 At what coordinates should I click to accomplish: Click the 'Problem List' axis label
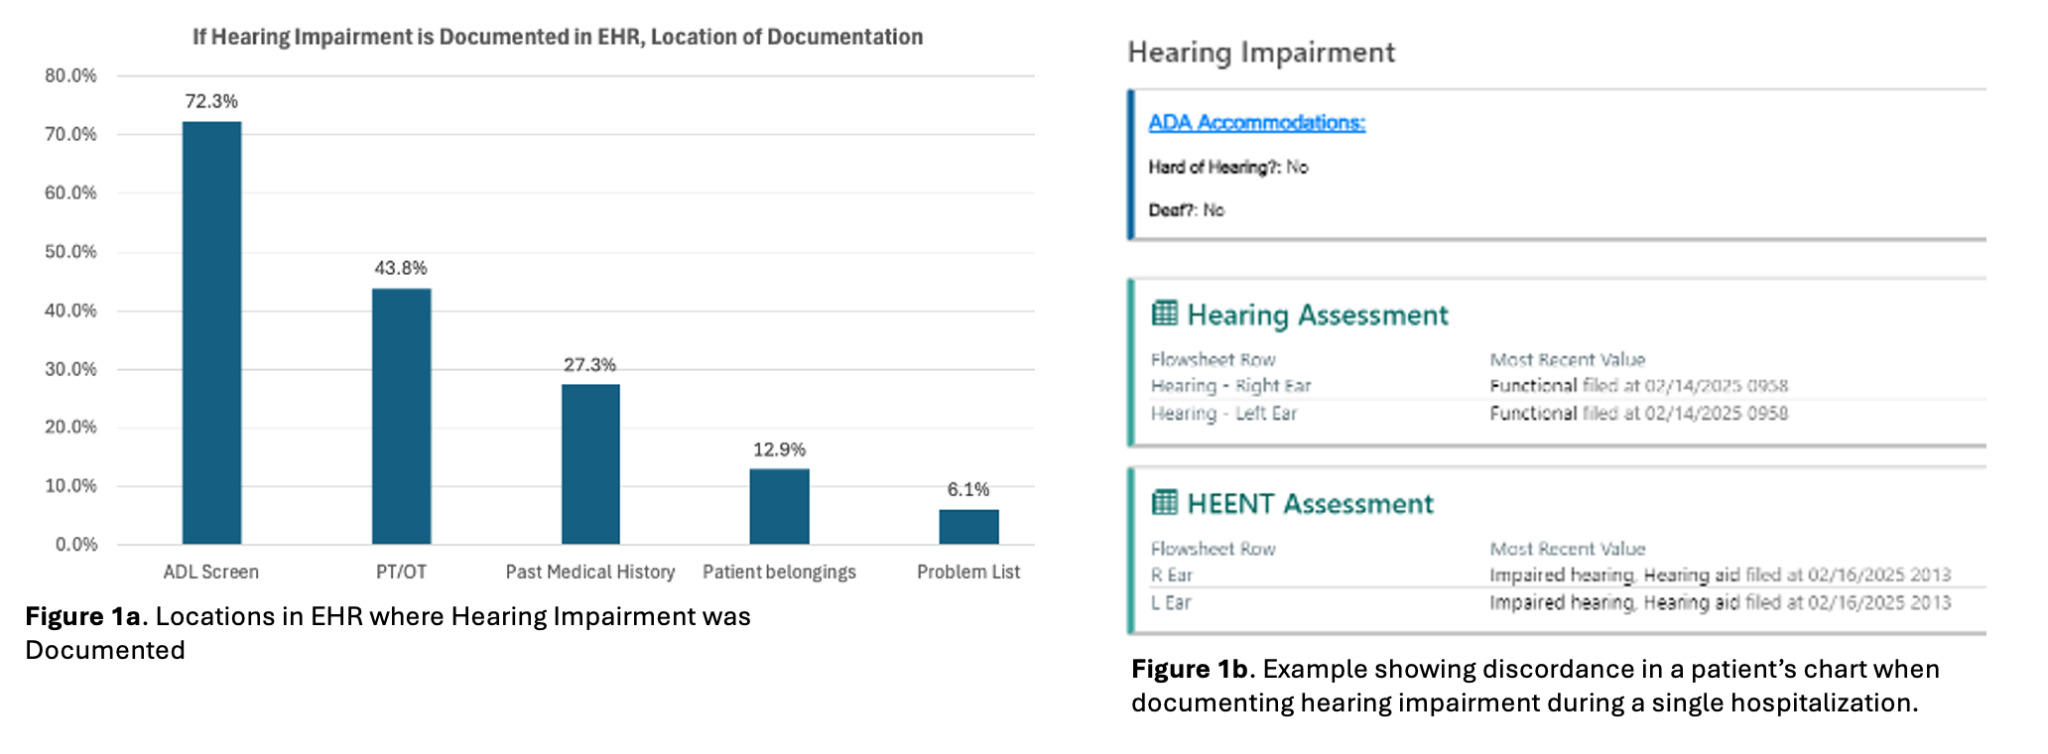point(968,572)
